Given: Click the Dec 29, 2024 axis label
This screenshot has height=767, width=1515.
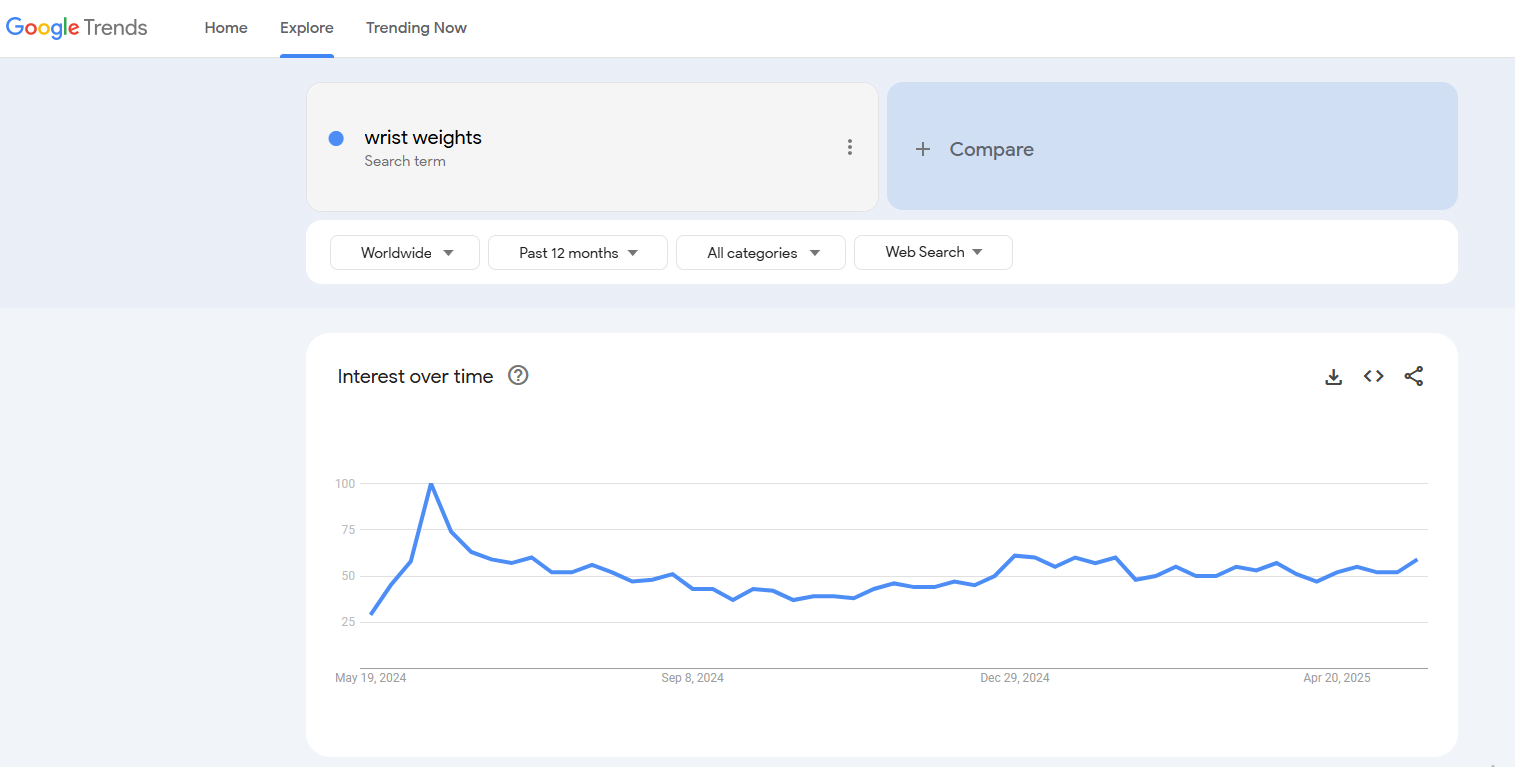Looking at the screenshot, I should [1014, 678].
